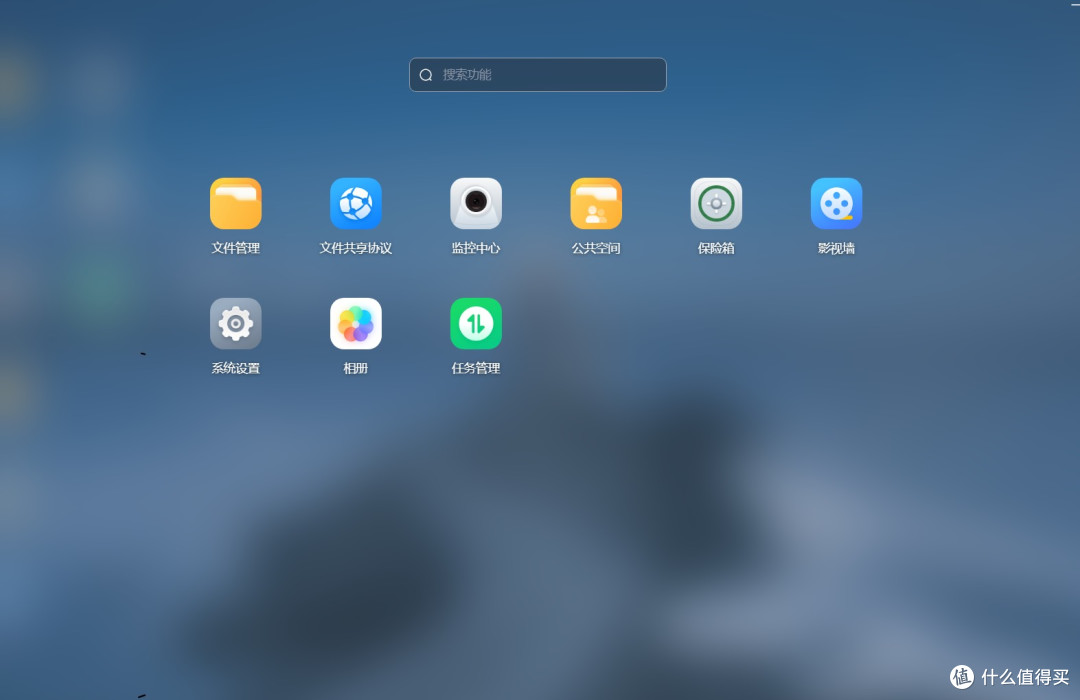The height and width of the screenshot is (700, 1080).
Task: Open the 影视墙 video wall app
Action: [x=836, y=203]
